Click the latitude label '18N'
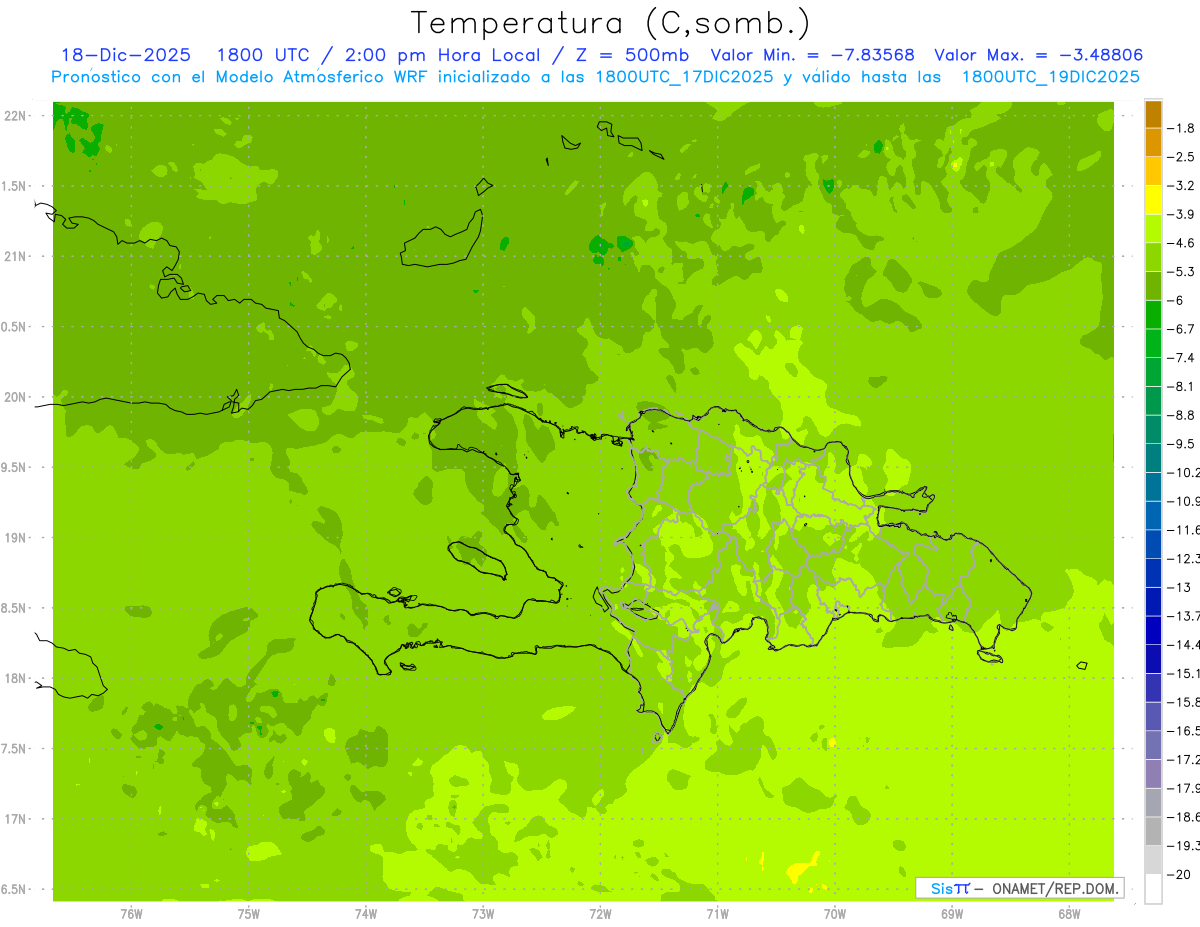 14,678
